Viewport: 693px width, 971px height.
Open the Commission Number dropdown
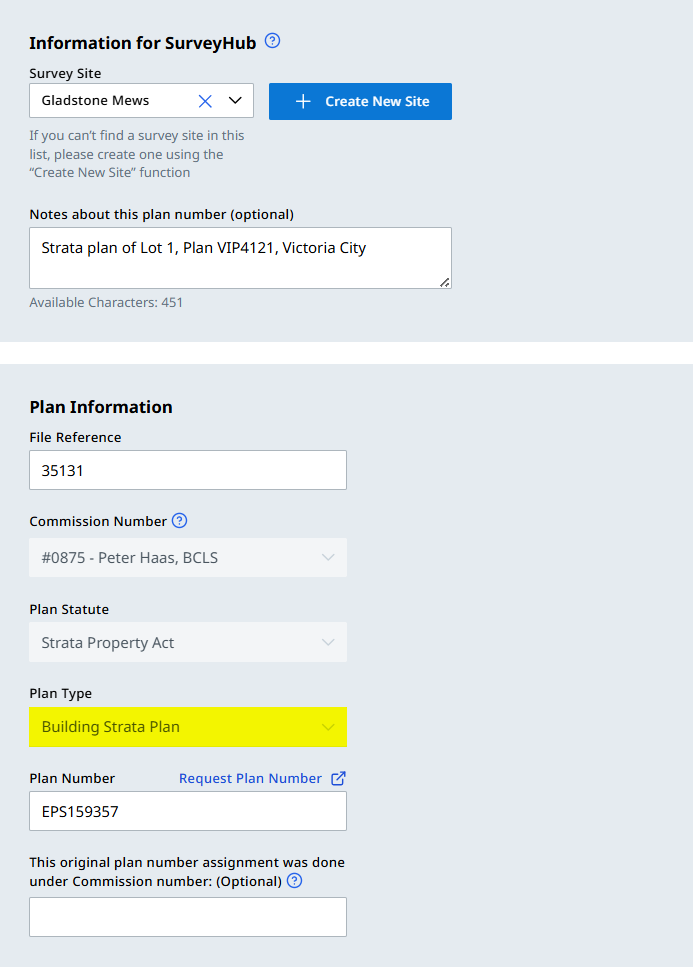[x=188, y=558]
